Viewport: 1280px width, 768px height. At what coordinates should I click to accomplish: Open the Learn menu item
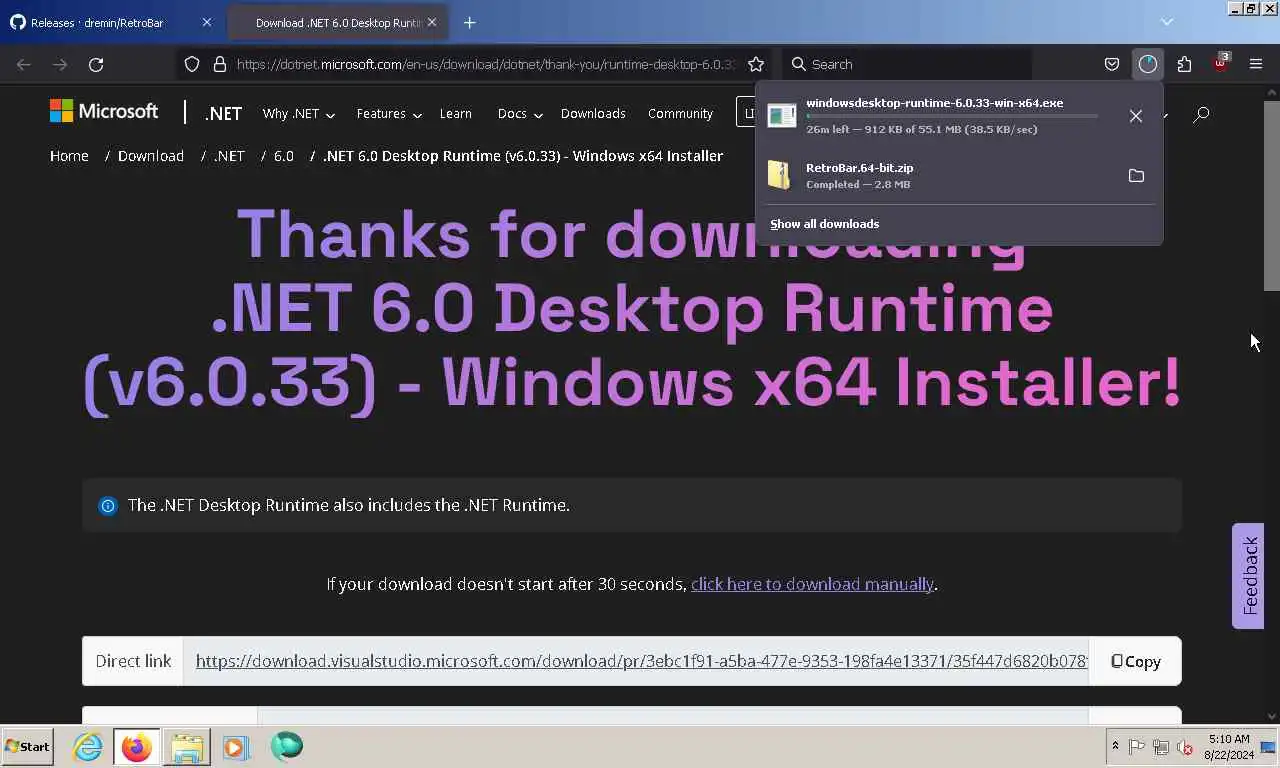click(456, 114)
